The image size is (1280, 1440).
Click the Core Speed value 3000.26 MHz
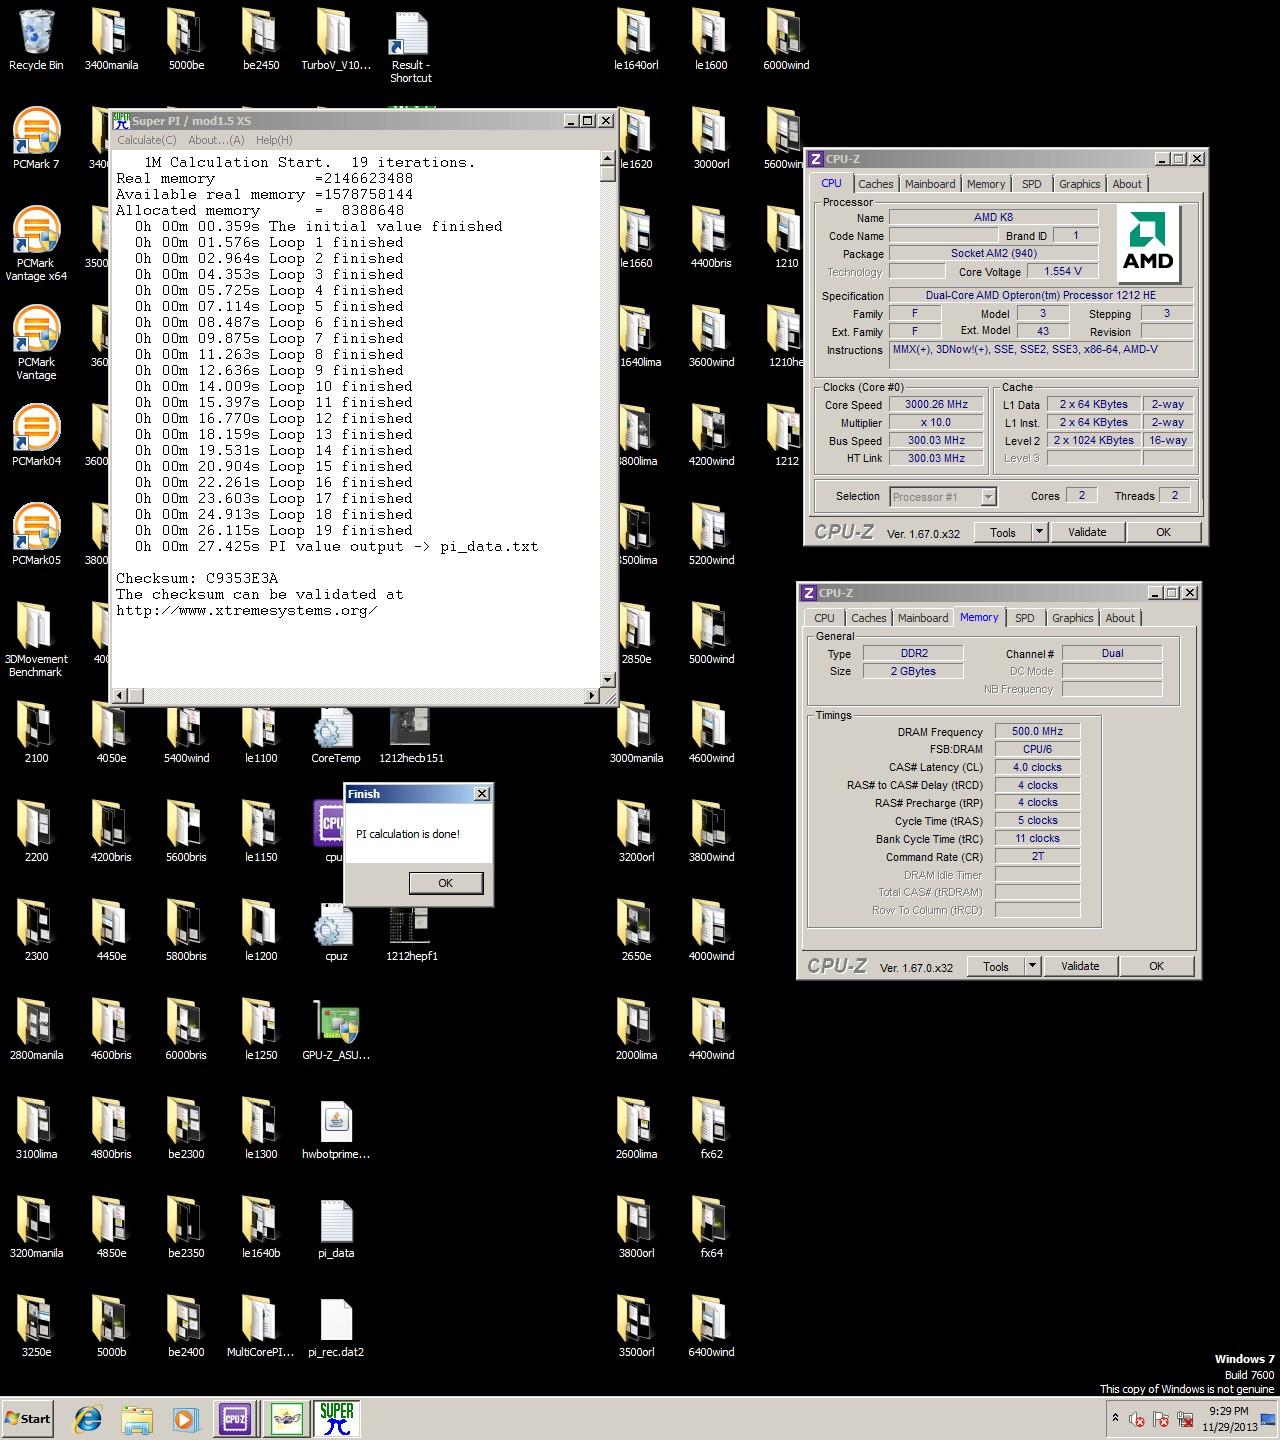(x=937, y=404)
